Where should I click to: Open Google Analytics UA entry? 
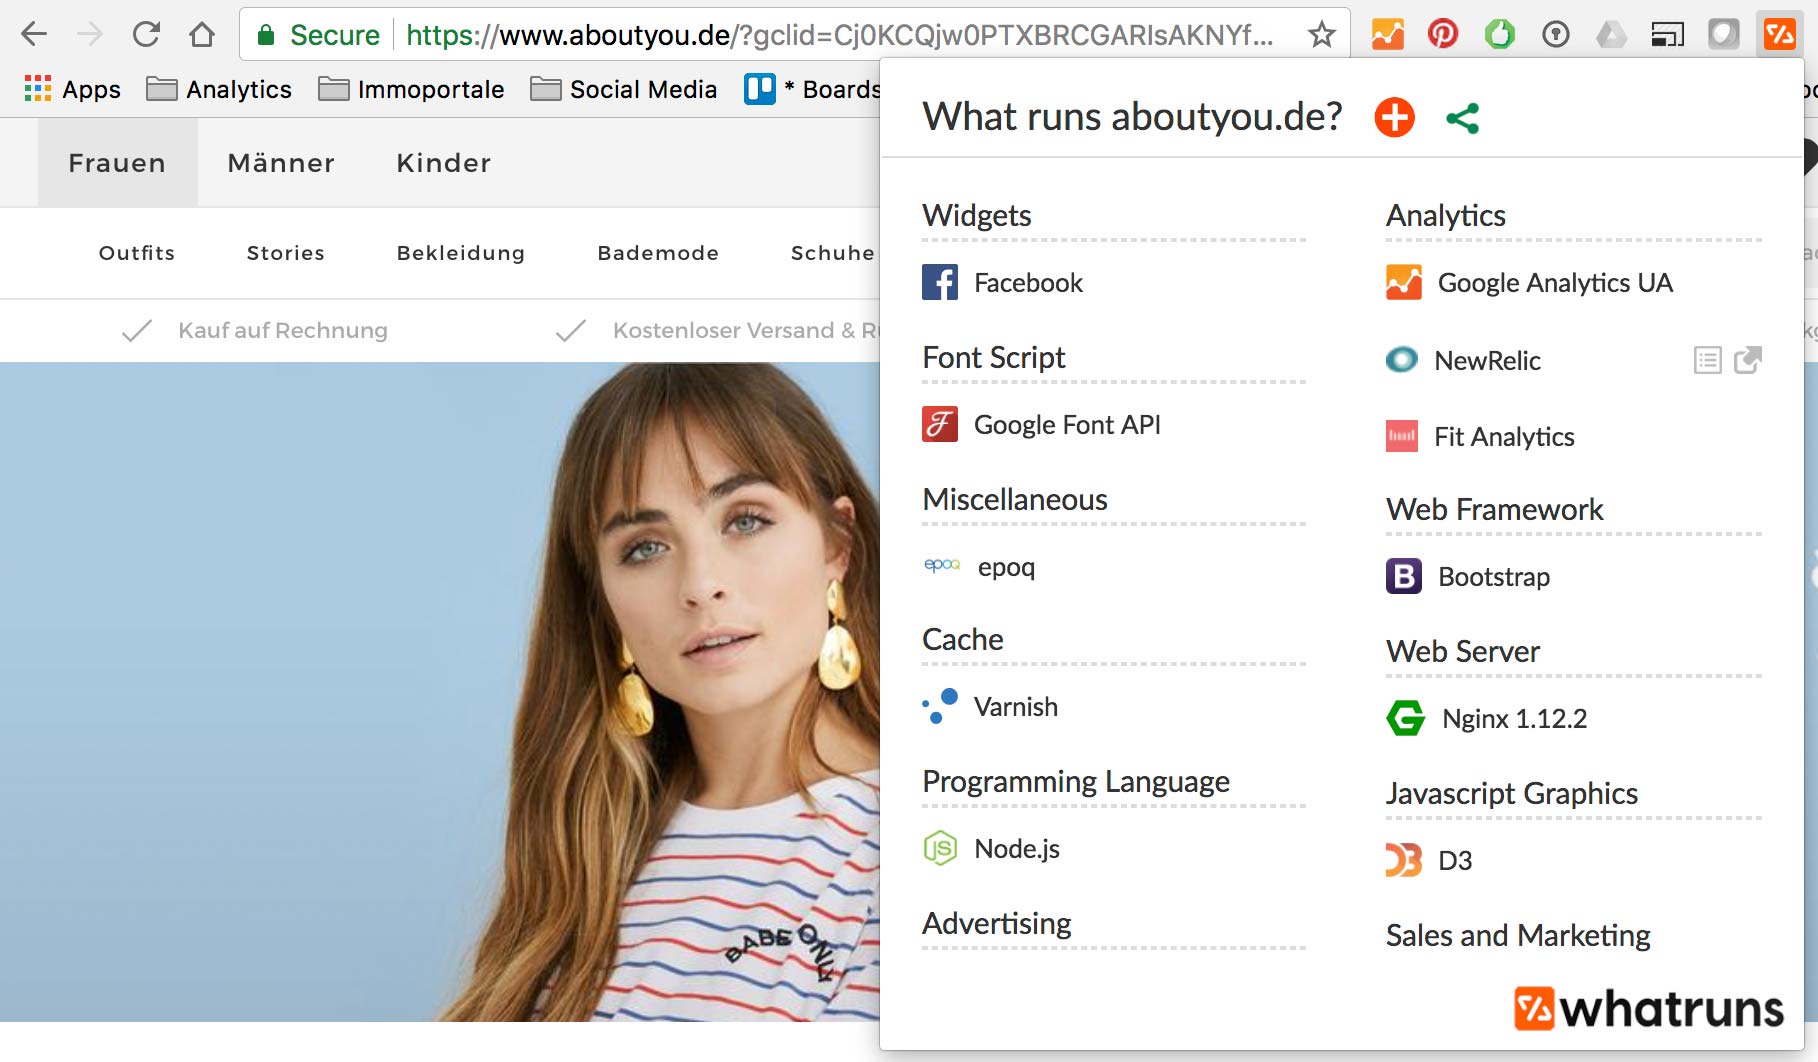pos(1555,283)
